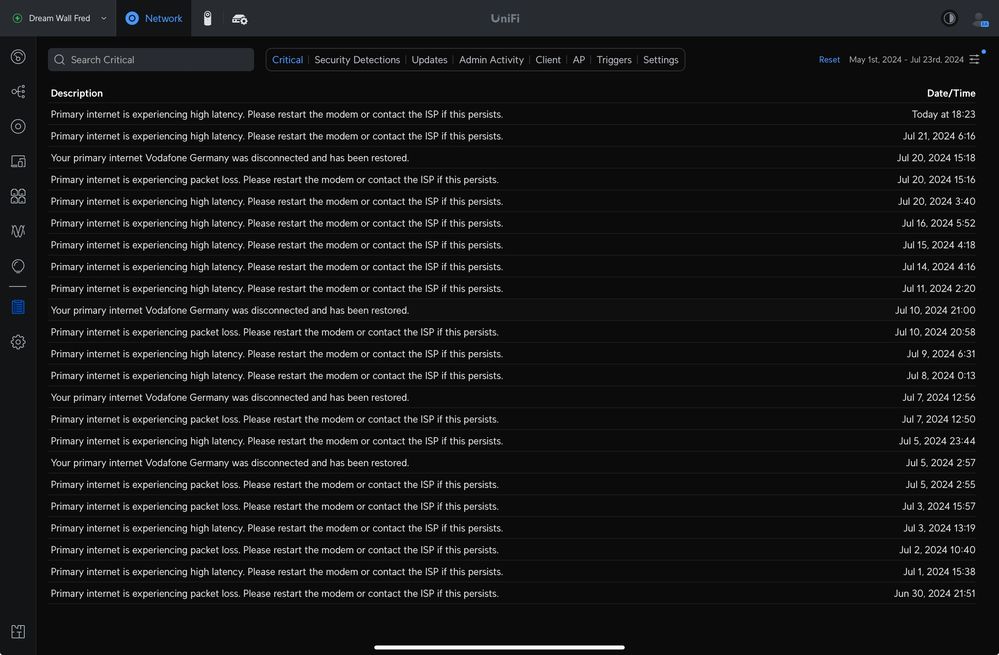Open the high latency alert from Today 18:23
This screenshot has height=655, width=999.
click(513, 114)
